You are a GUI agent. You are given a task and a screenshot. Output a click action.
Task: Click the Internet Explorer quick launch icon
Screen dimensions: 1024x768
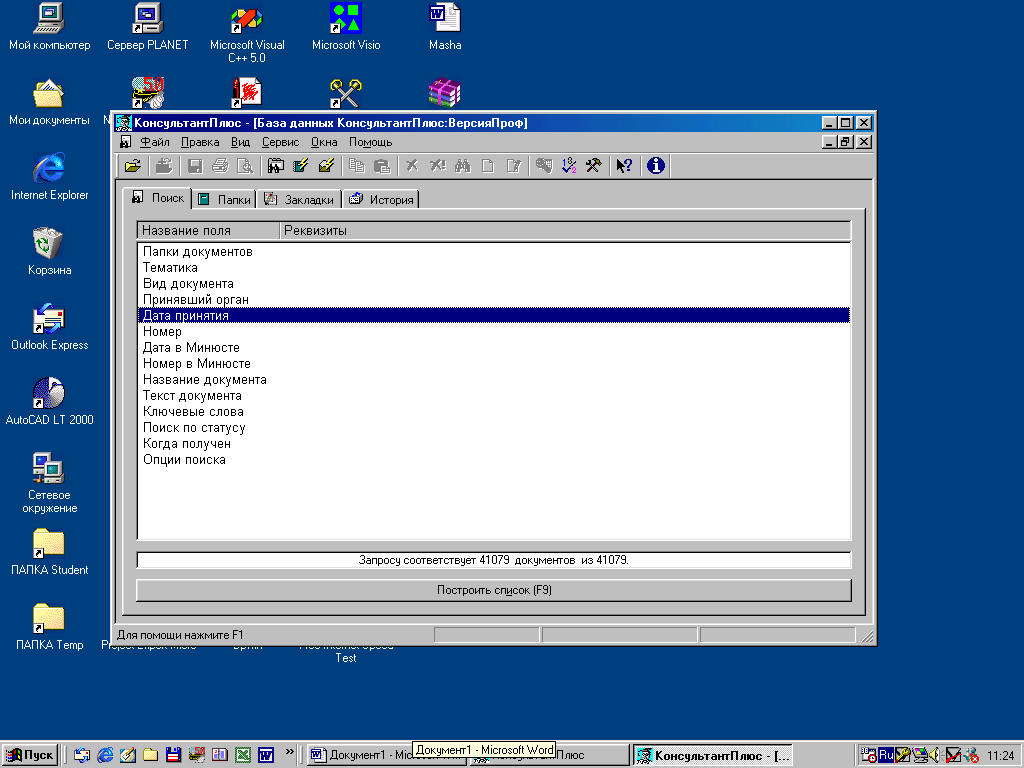(105, 756)
